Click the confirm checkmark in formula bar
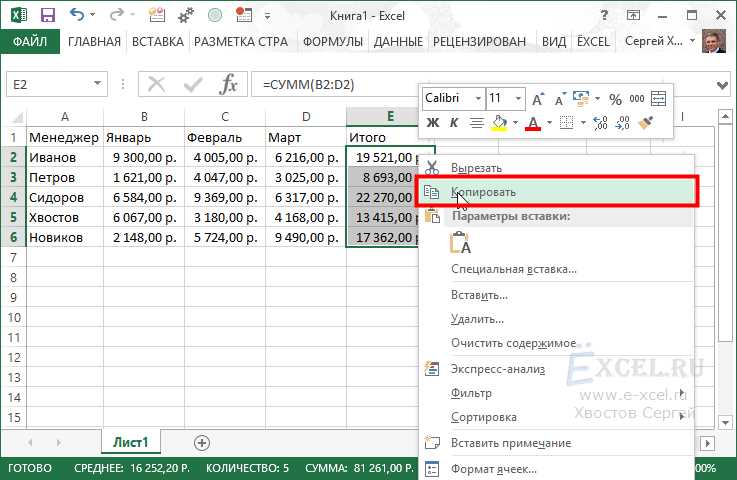The image size is (737, 480). pyautogui.click(x=192, y=85)
